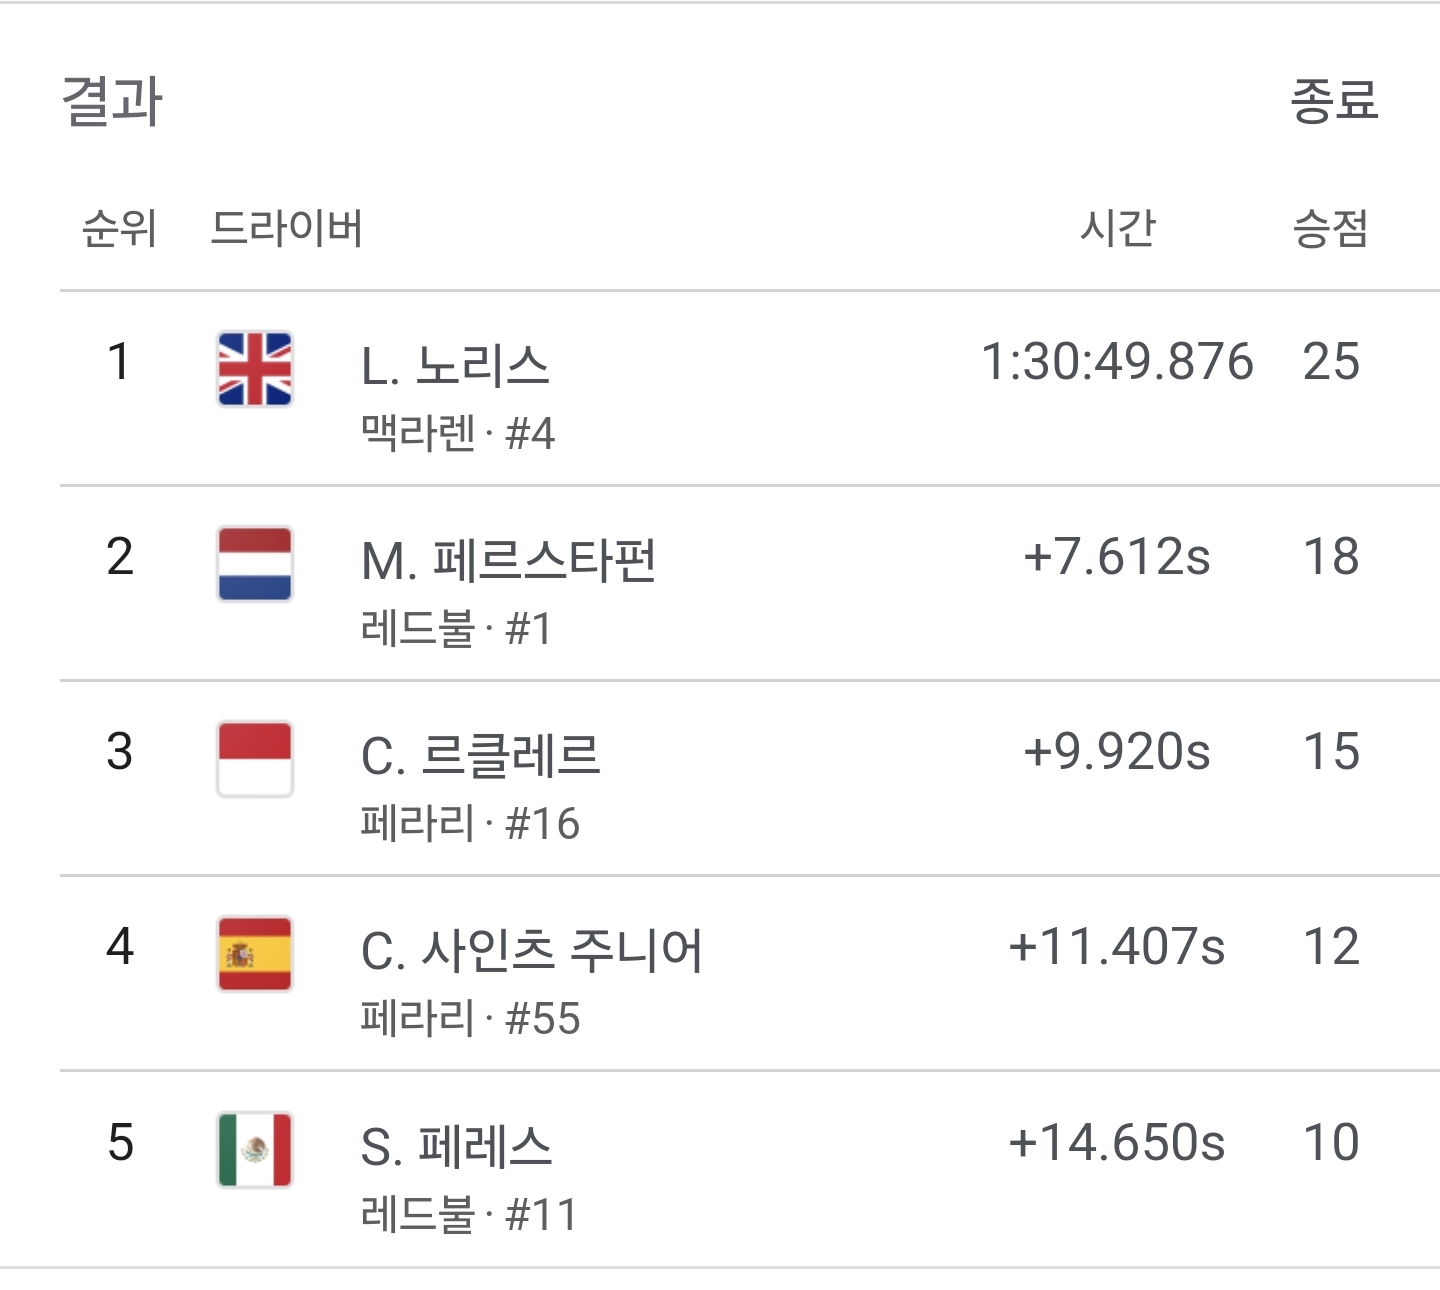Click the 결과 section title

[x=112, y=101]
